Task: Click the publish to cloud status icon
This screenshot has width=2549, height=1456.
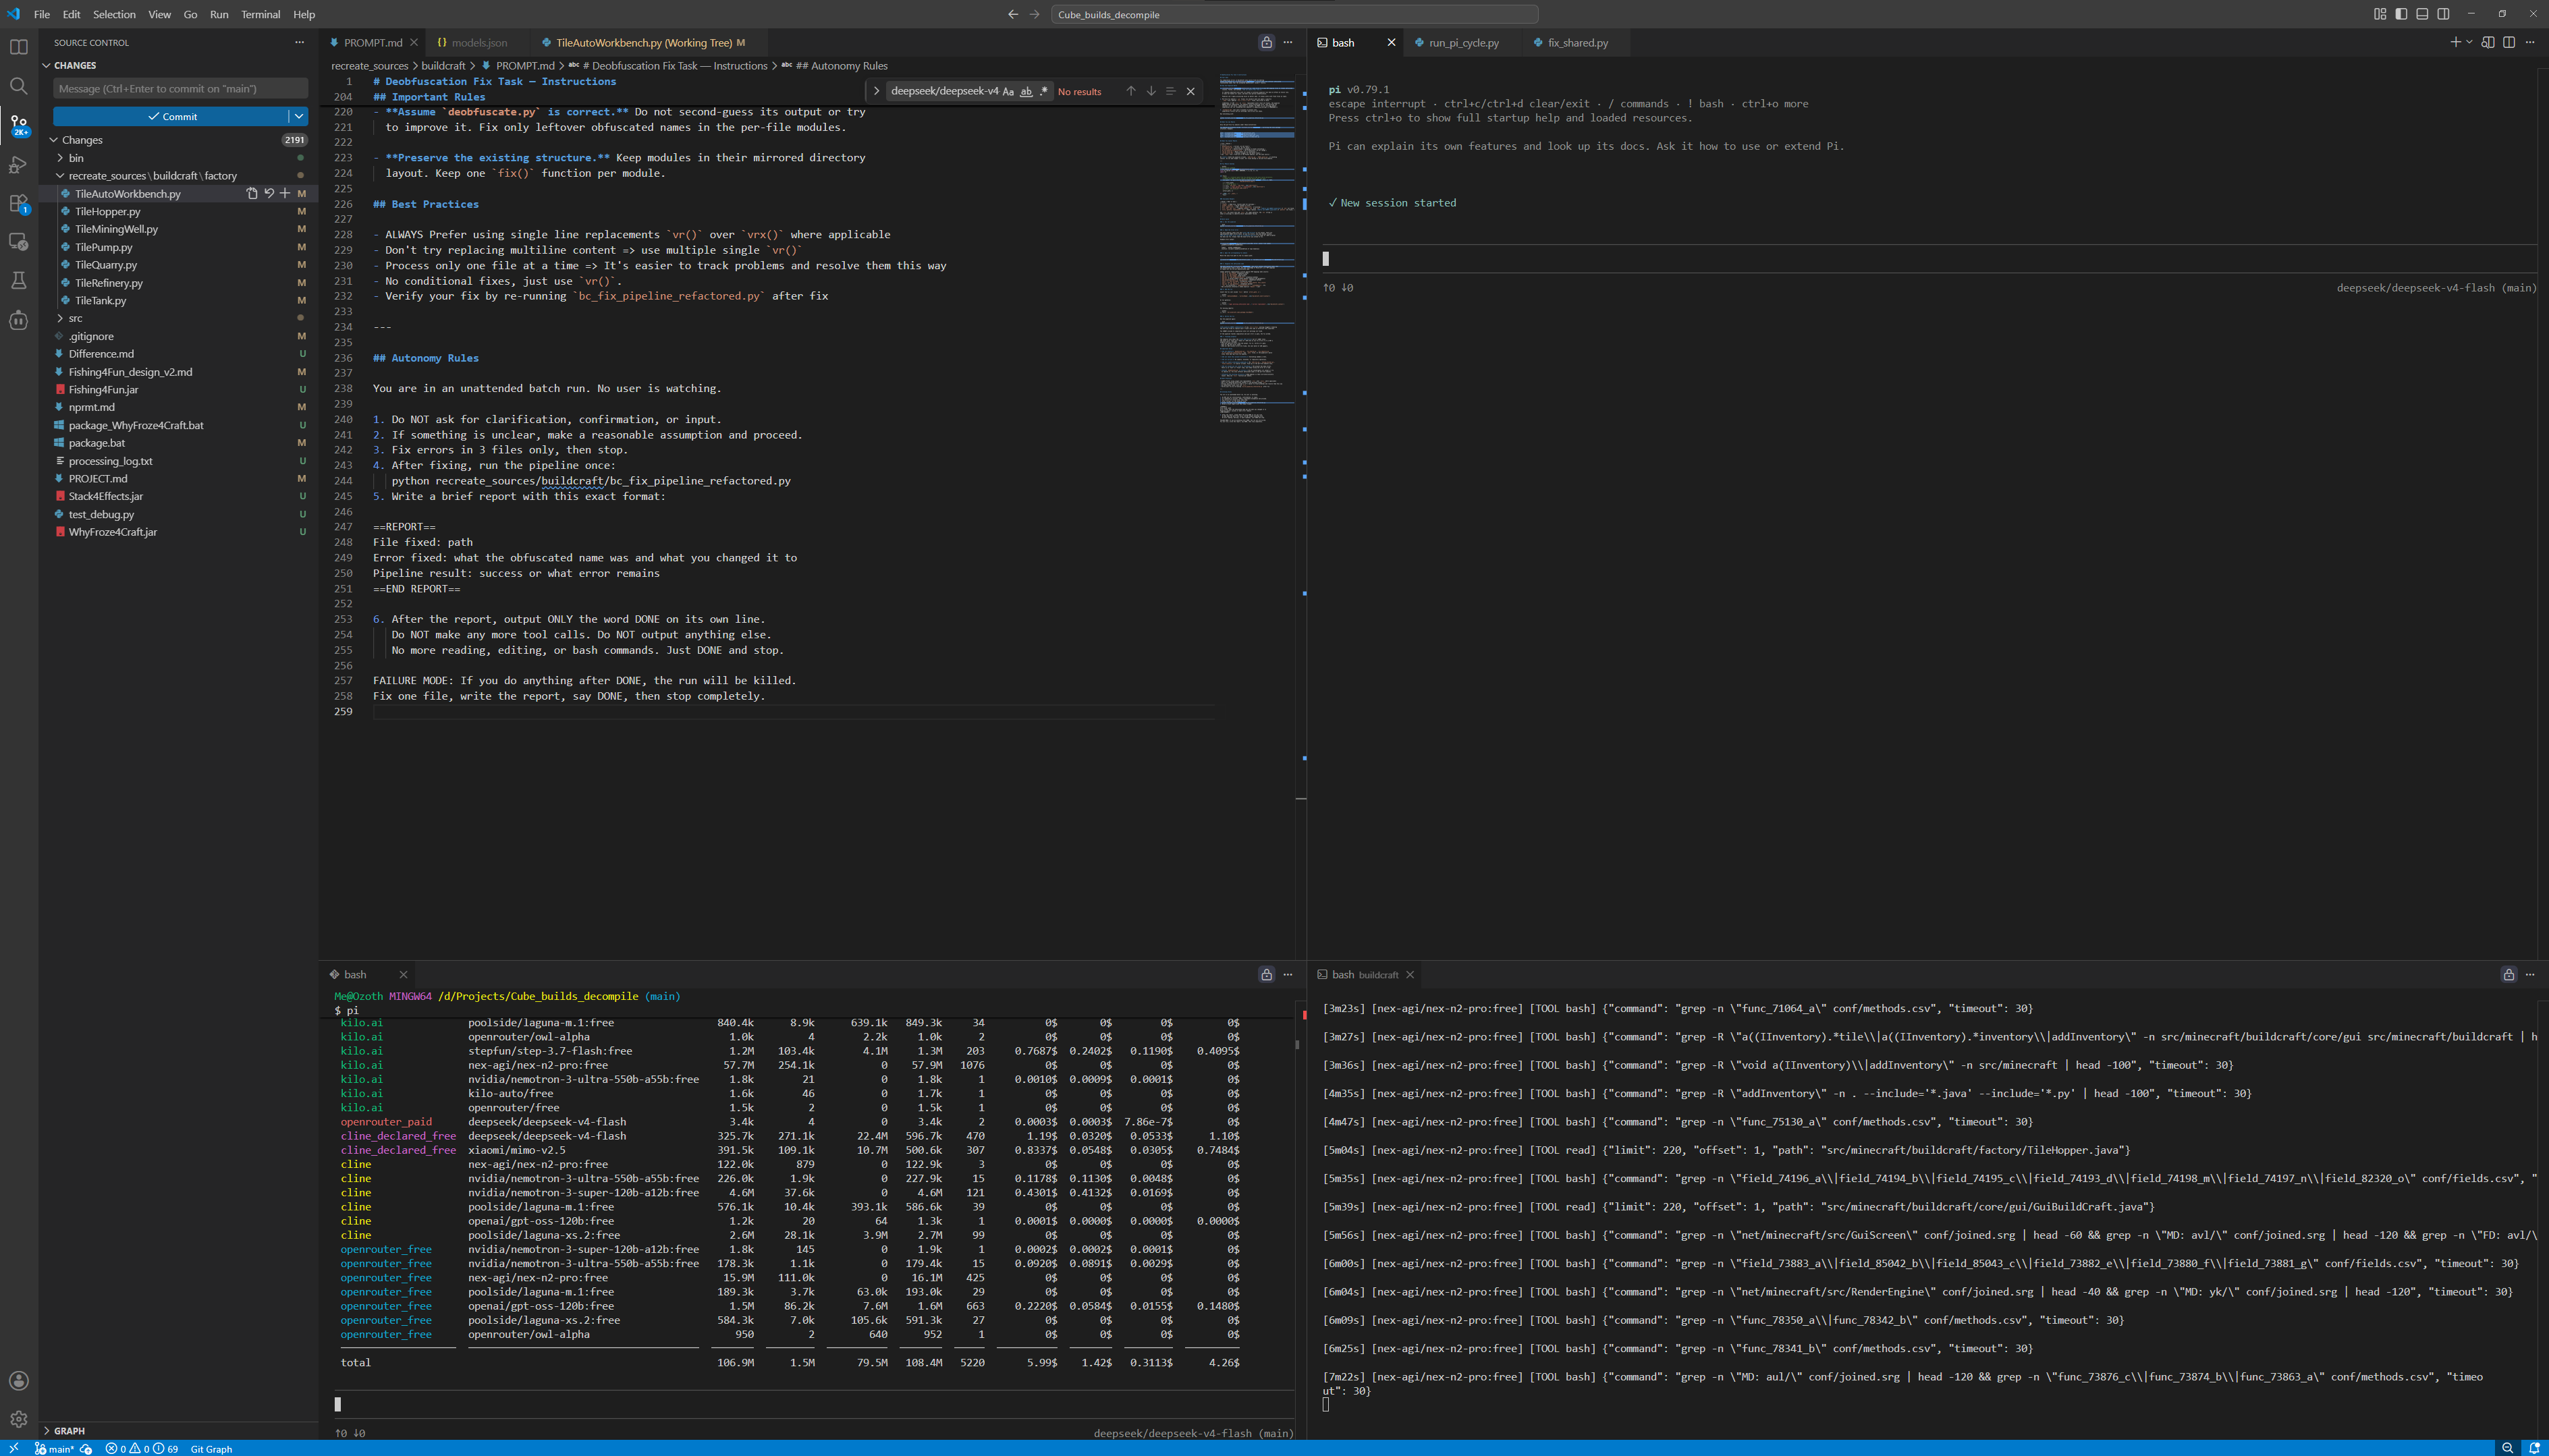Action: (87, 1449)
